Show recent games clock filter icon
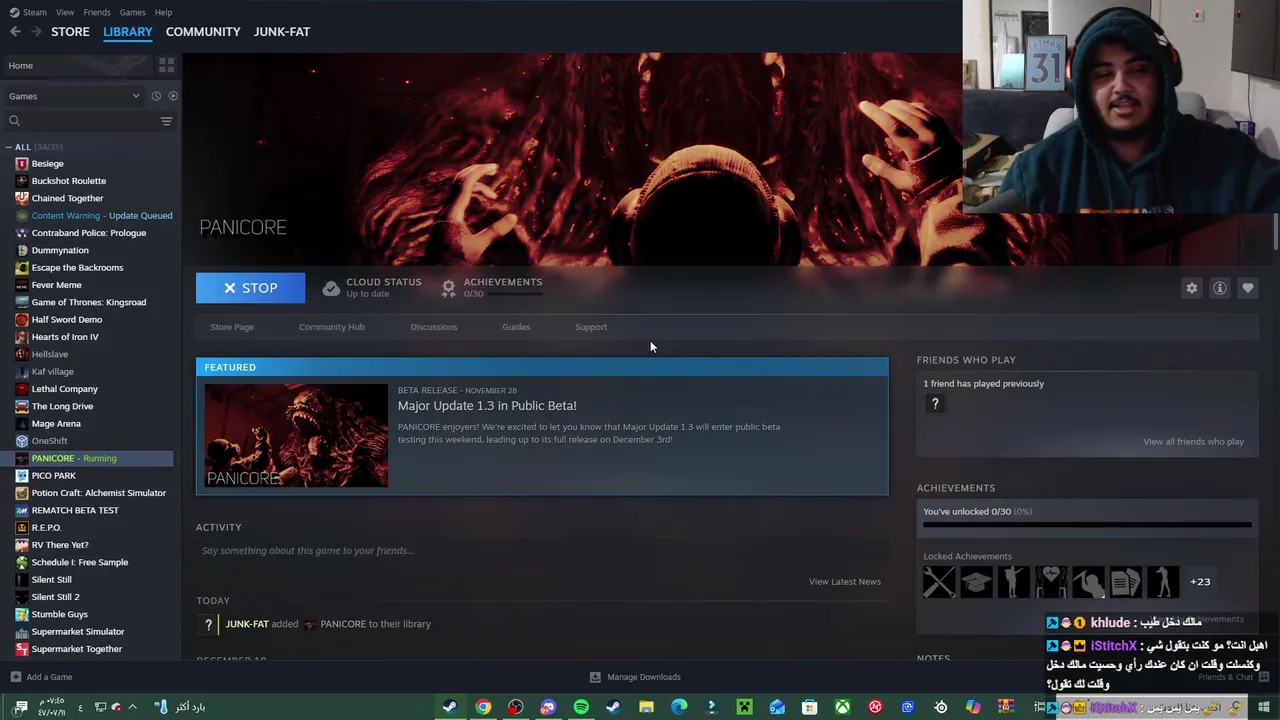Viewport: 1280px width, 720px height. coord(156,96)
